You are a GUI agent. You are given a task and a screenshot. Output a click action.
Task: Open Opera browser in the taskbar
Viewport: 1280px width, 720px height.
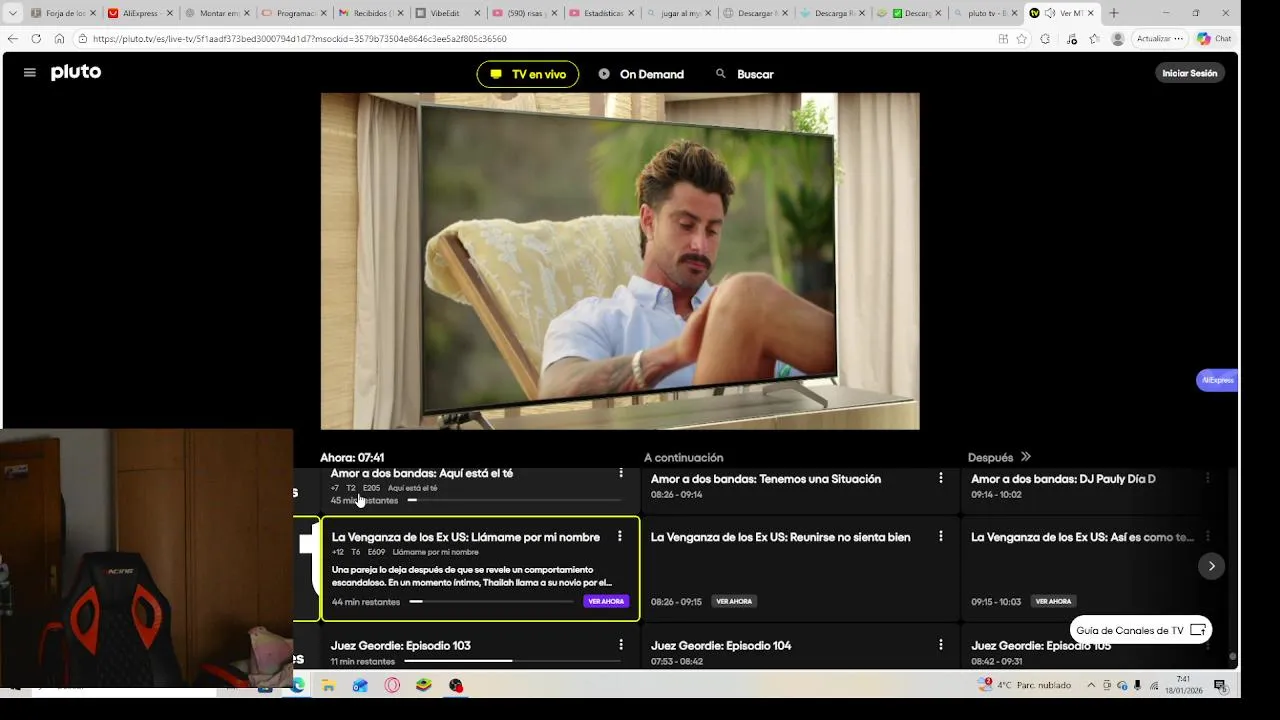coord(392,685)
